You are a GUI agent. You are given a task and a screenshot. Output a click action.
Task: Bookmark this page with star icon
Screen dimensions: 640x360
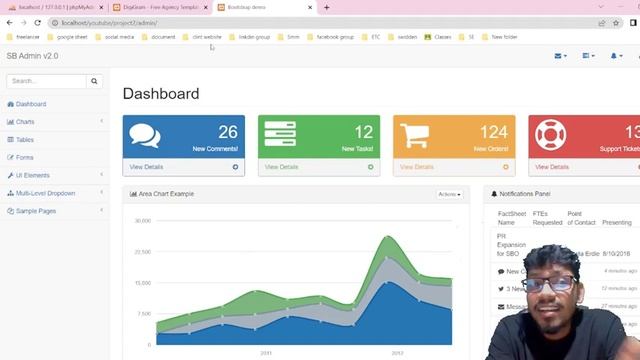[x=616, y=23]
